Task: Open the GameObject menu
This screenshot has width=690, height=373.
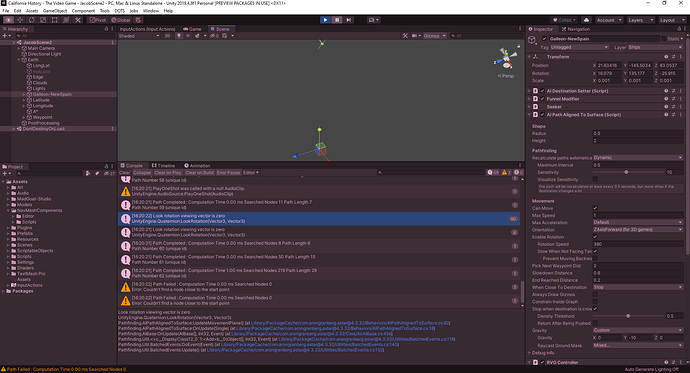Action: click(x=55, y=11)
